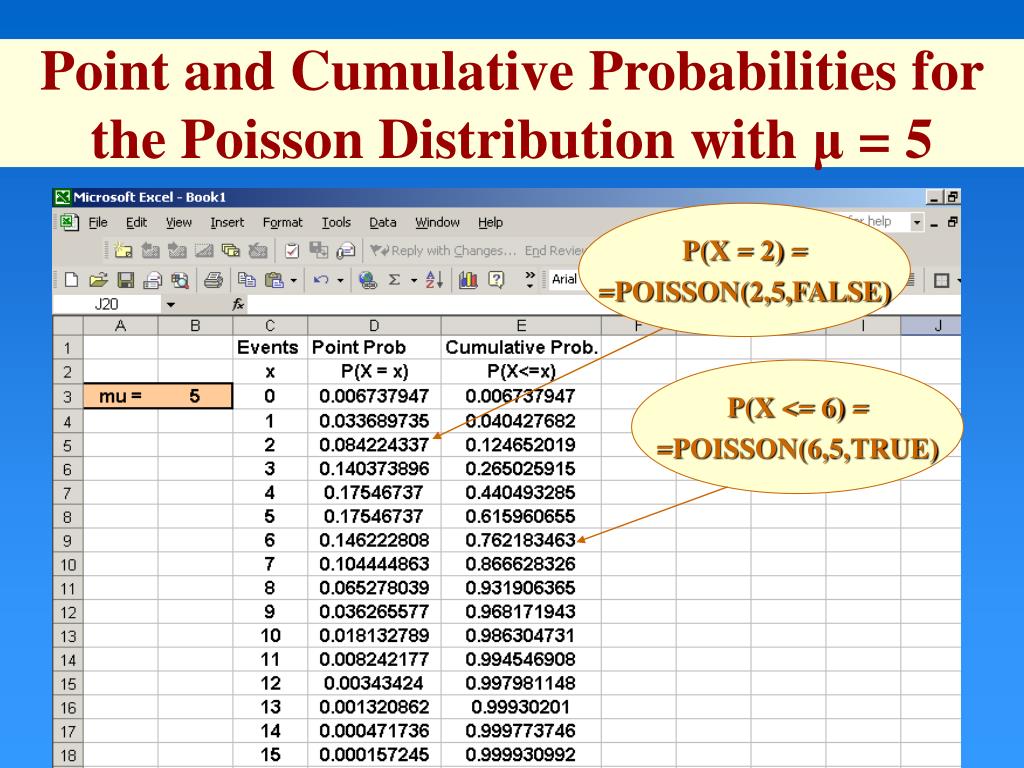Click the Show/Hide Comment icon
Image resolution: width=1024 pixels, height=768 pixels.
(204, 250)
